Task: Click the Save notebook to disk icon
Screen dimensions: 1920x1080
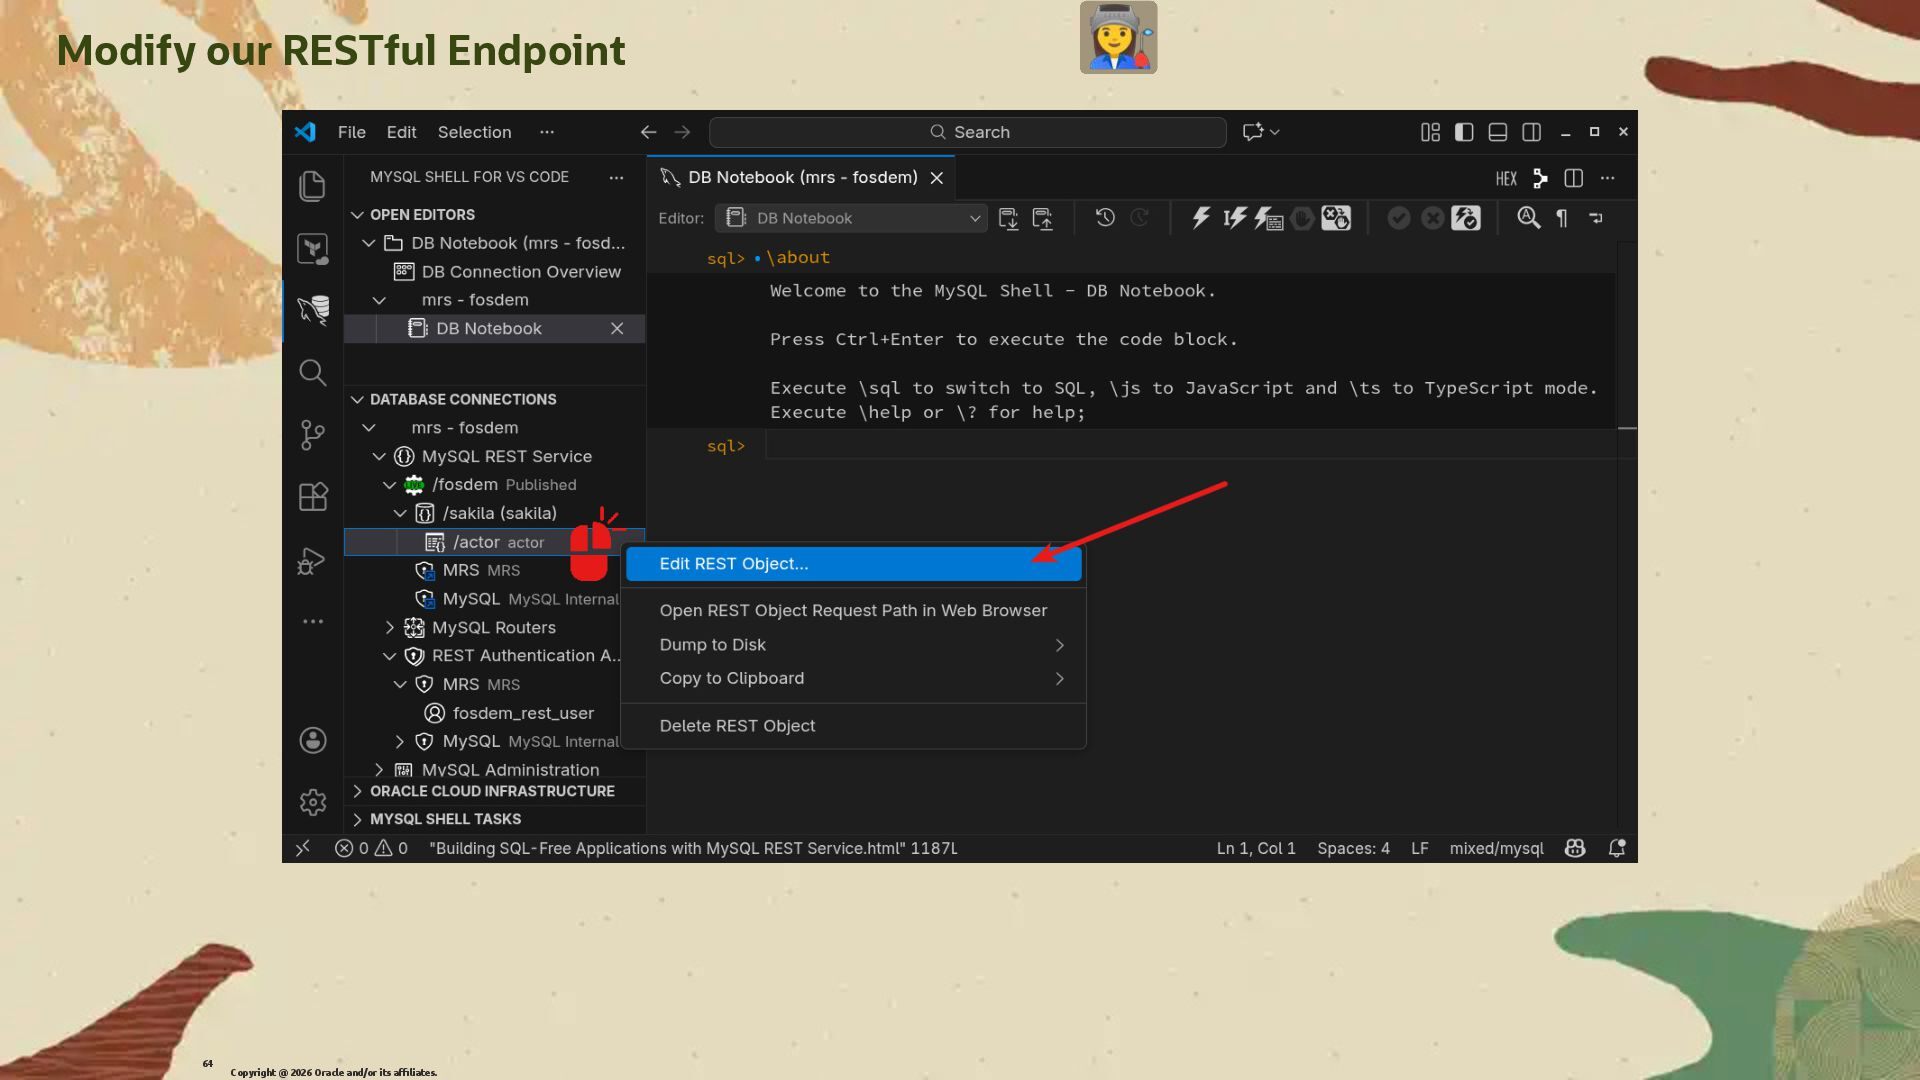Action: point(1009,218)
